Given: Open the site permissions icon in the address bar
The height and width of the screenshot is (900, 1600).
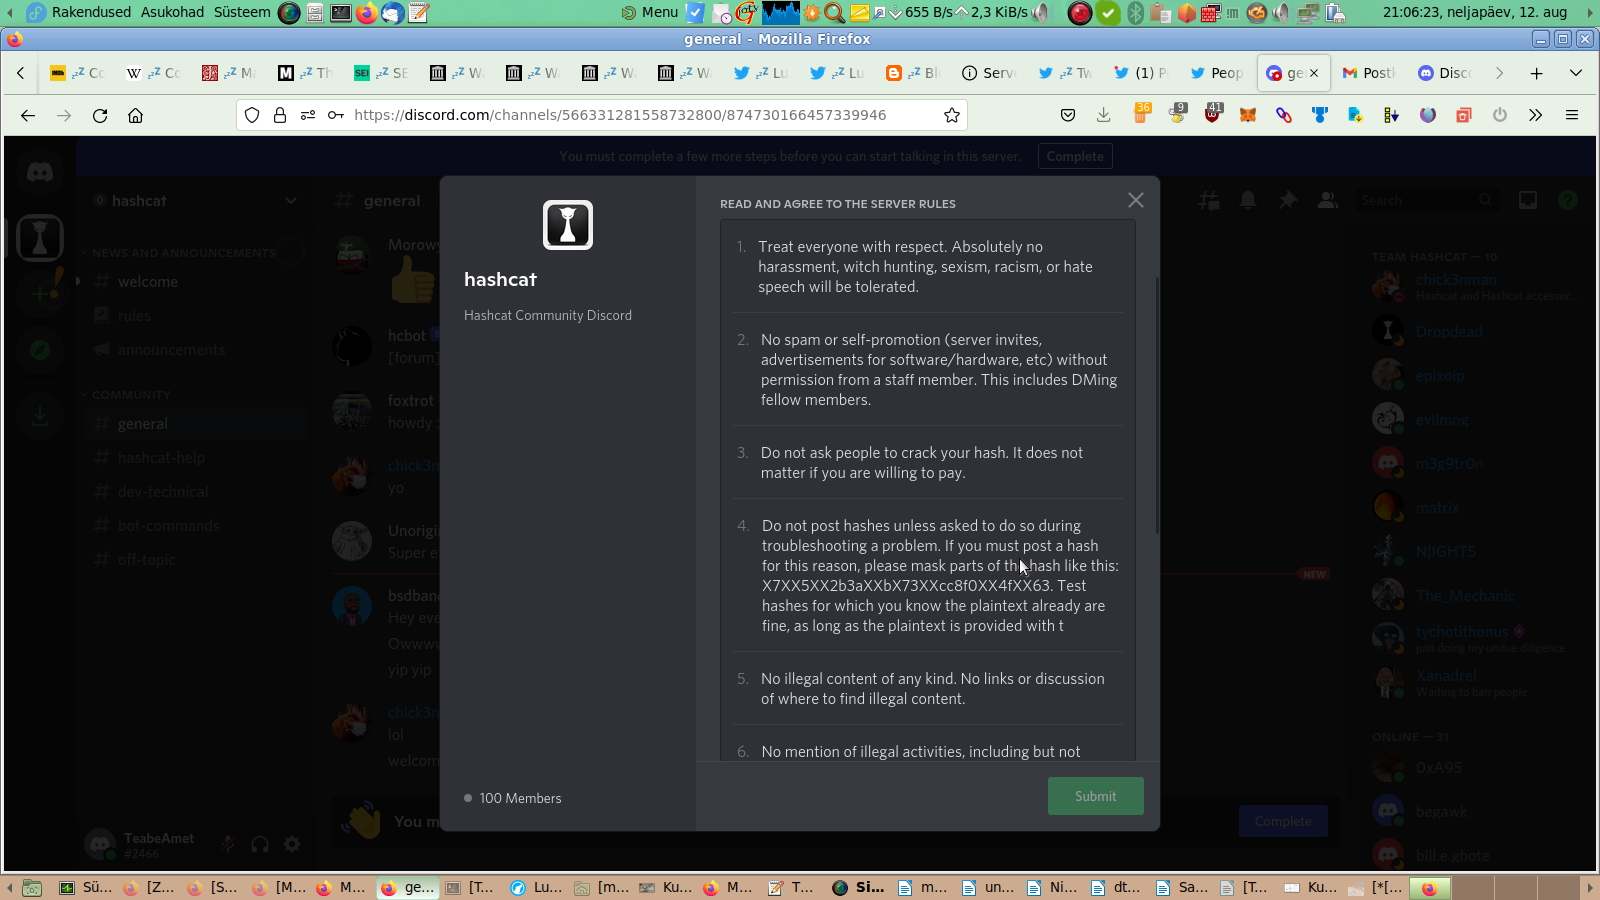Looking at the screenshot, I should pyautogui.click(x=308, y=115).
